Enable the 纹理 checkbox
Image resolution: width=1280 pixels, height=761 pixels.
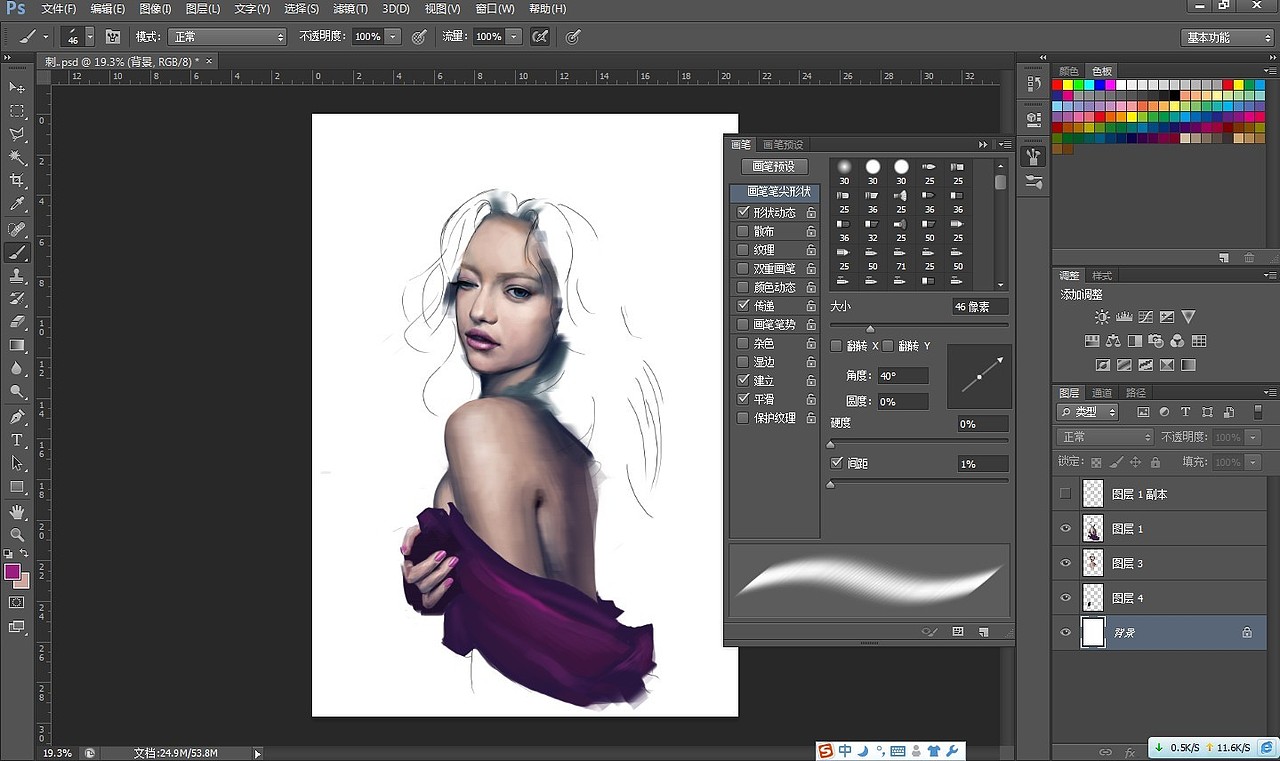[742, 249]
